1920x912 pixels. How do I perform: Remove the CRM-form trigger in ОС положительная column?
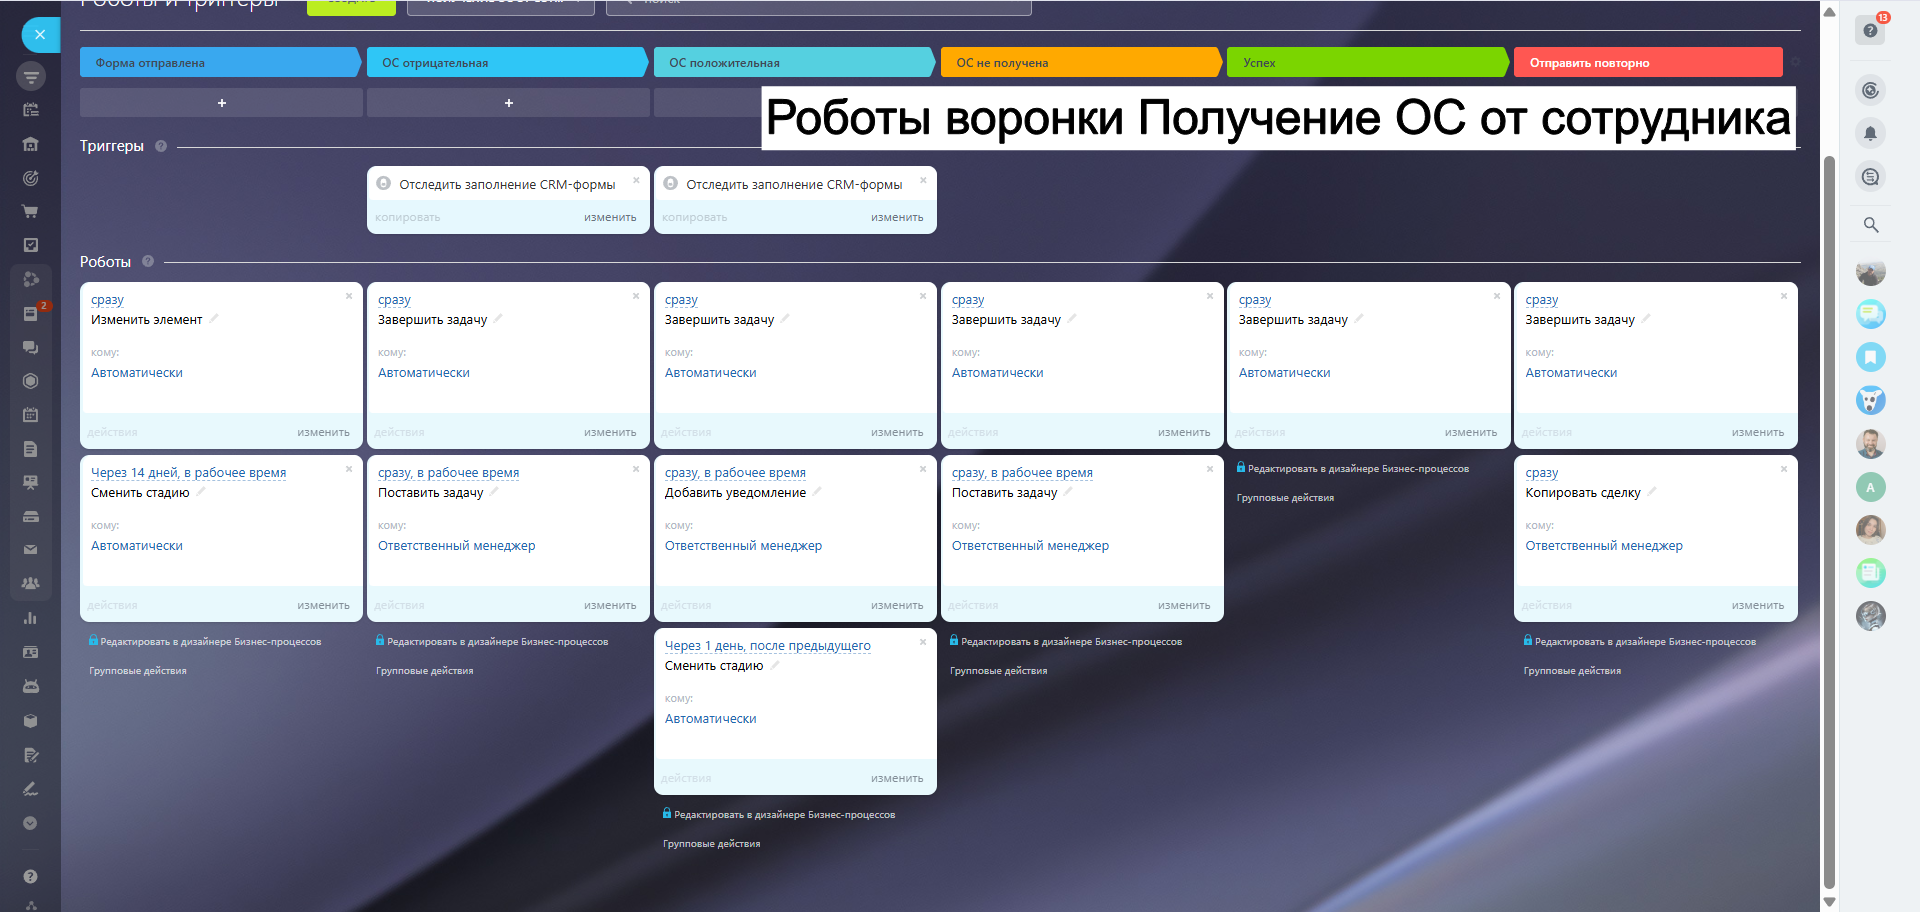click(923, 180)
